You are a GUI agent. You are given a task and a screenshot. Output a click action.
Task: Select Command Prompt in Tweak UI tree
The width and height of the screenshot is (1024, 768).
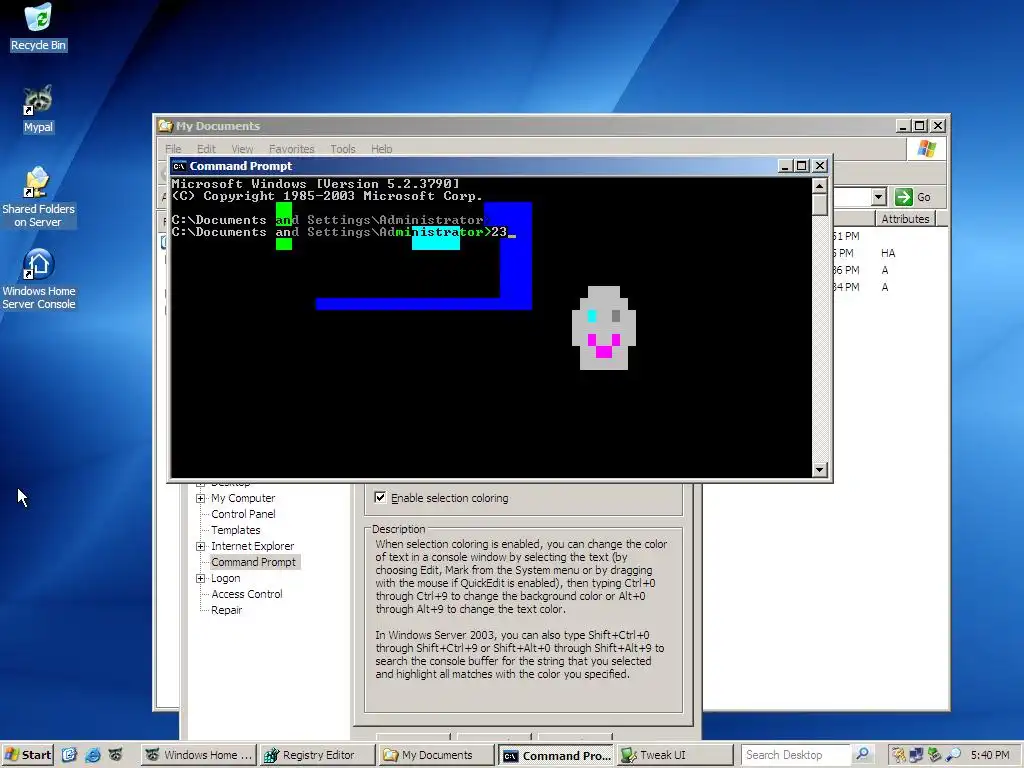[253, 562]
